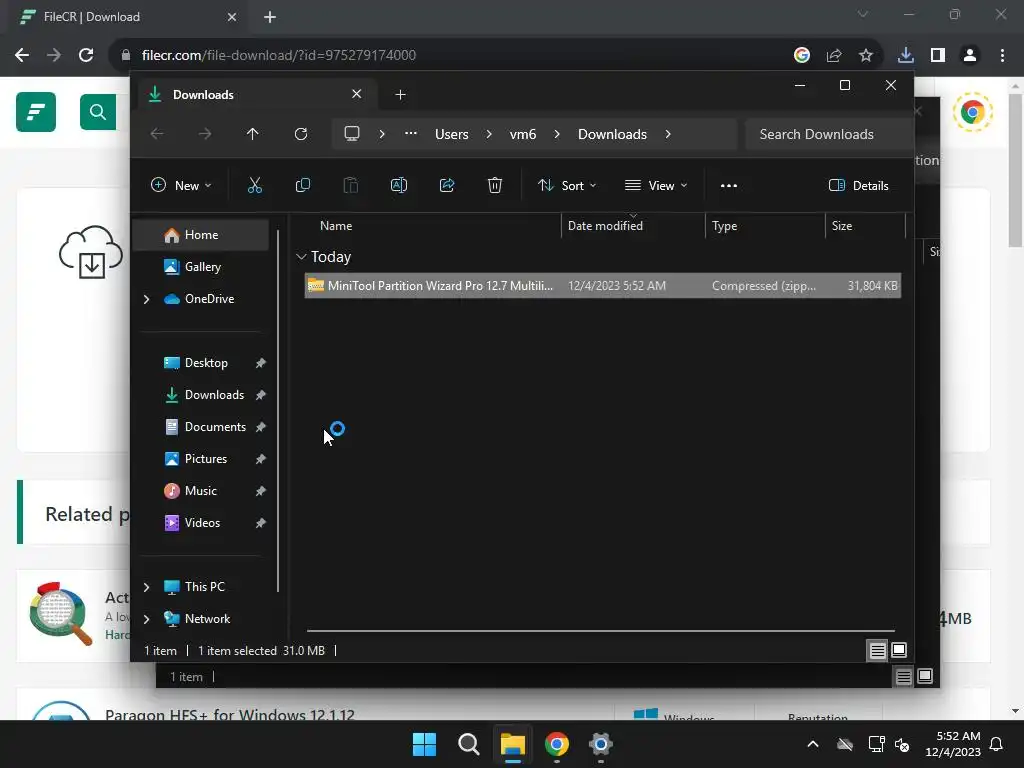The image size is (1024, 768).
Task: Click the Explorer forward arrow
Action: pos(205,134)
